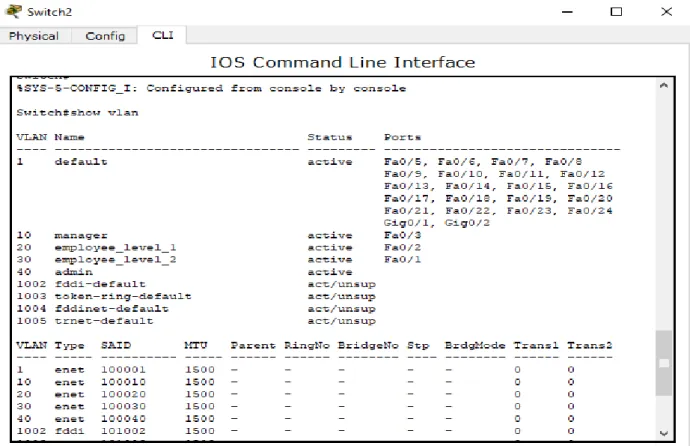Click the Switch2 window app icon
Image resolution: width=690 pixels, height=446 pixels.
(13, 11)
